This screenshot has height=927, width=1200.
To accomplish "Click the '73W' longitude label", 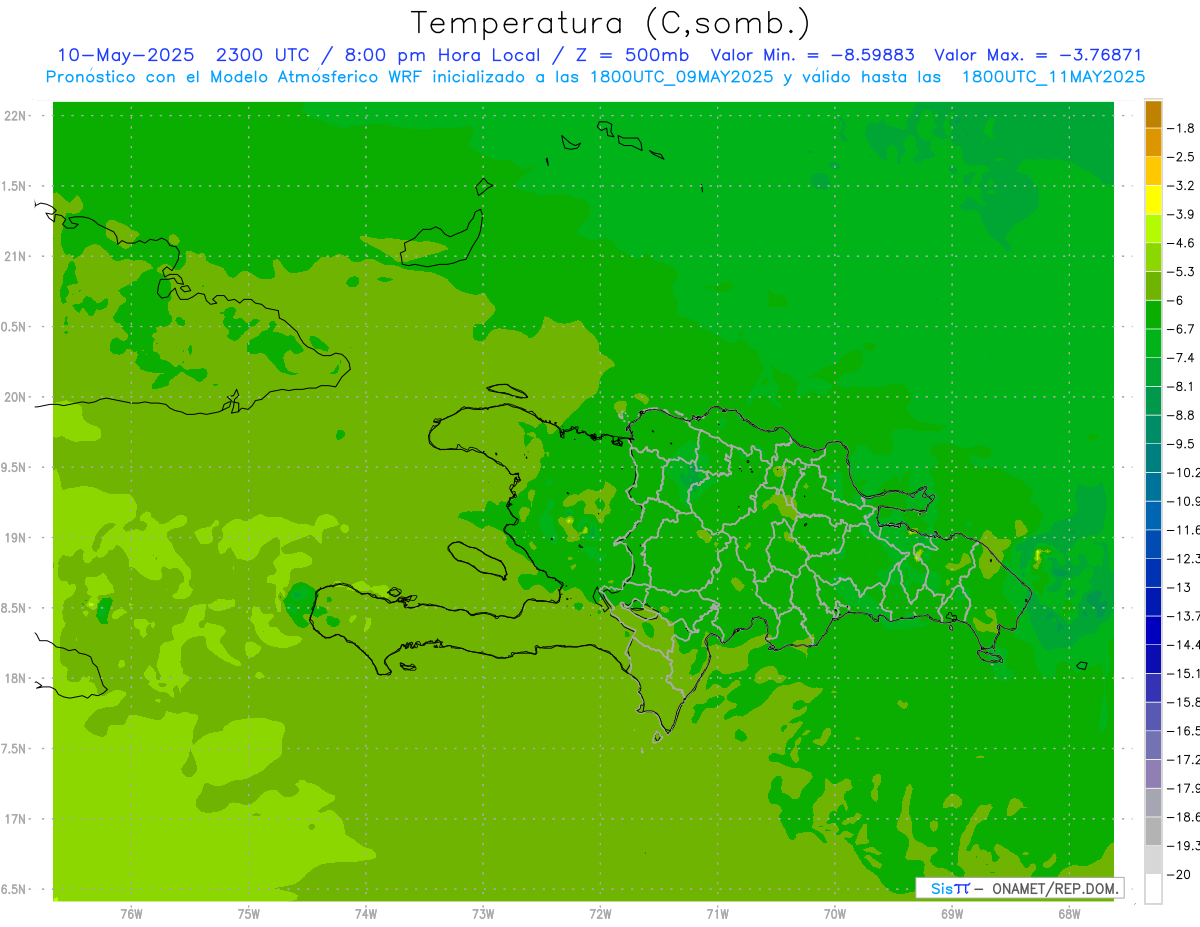I will point(483,914).
